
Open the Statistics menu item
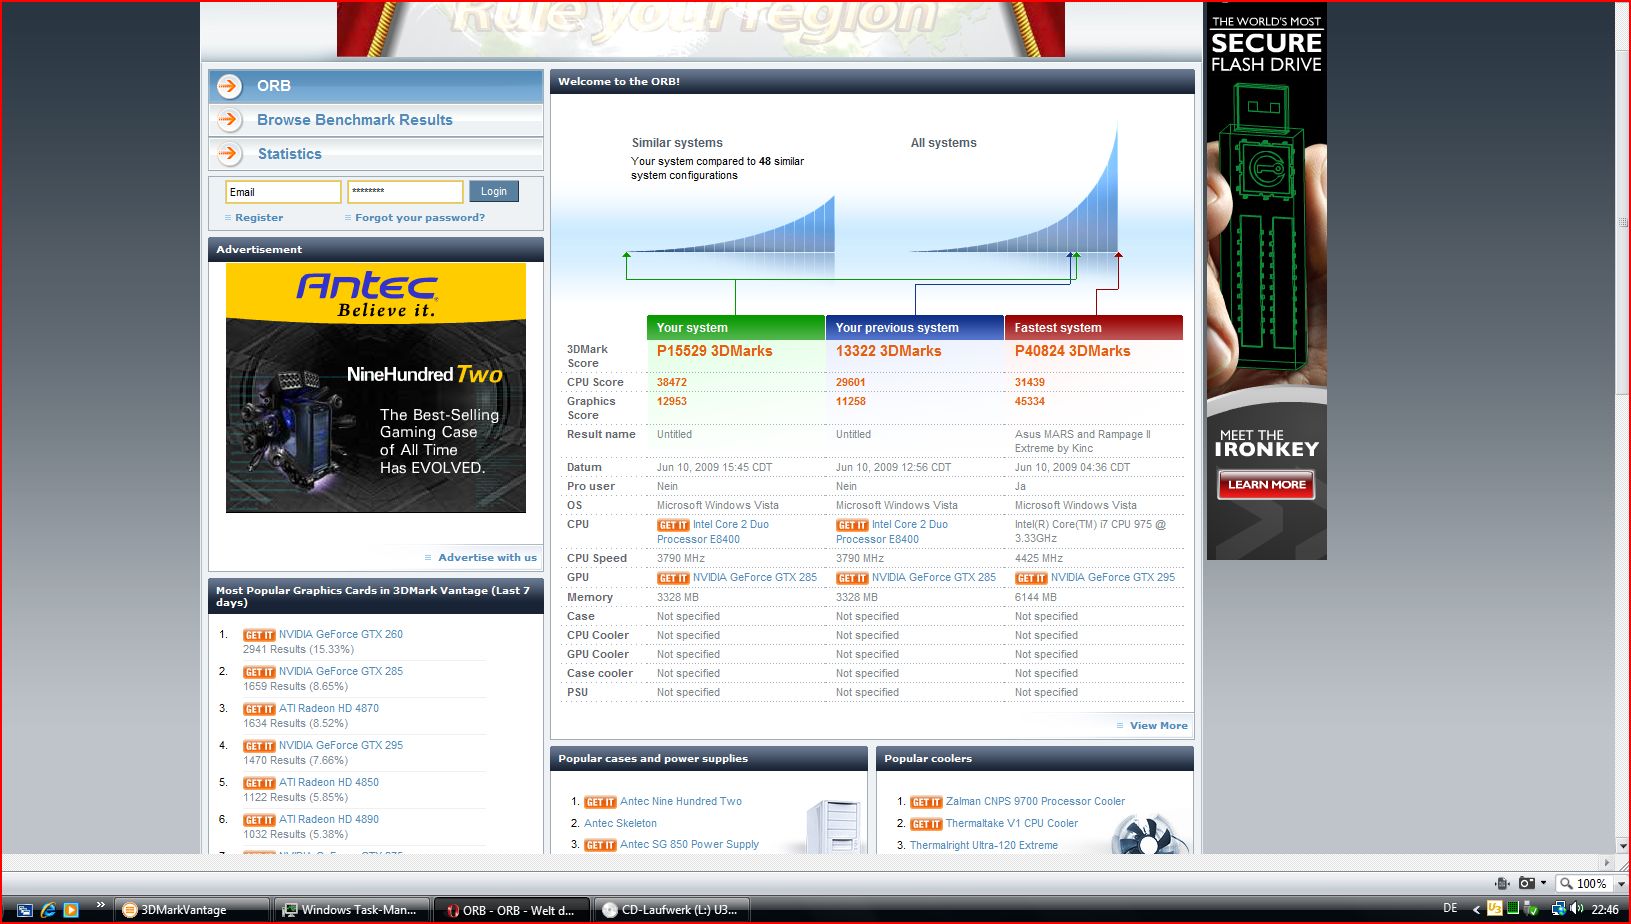376,154
